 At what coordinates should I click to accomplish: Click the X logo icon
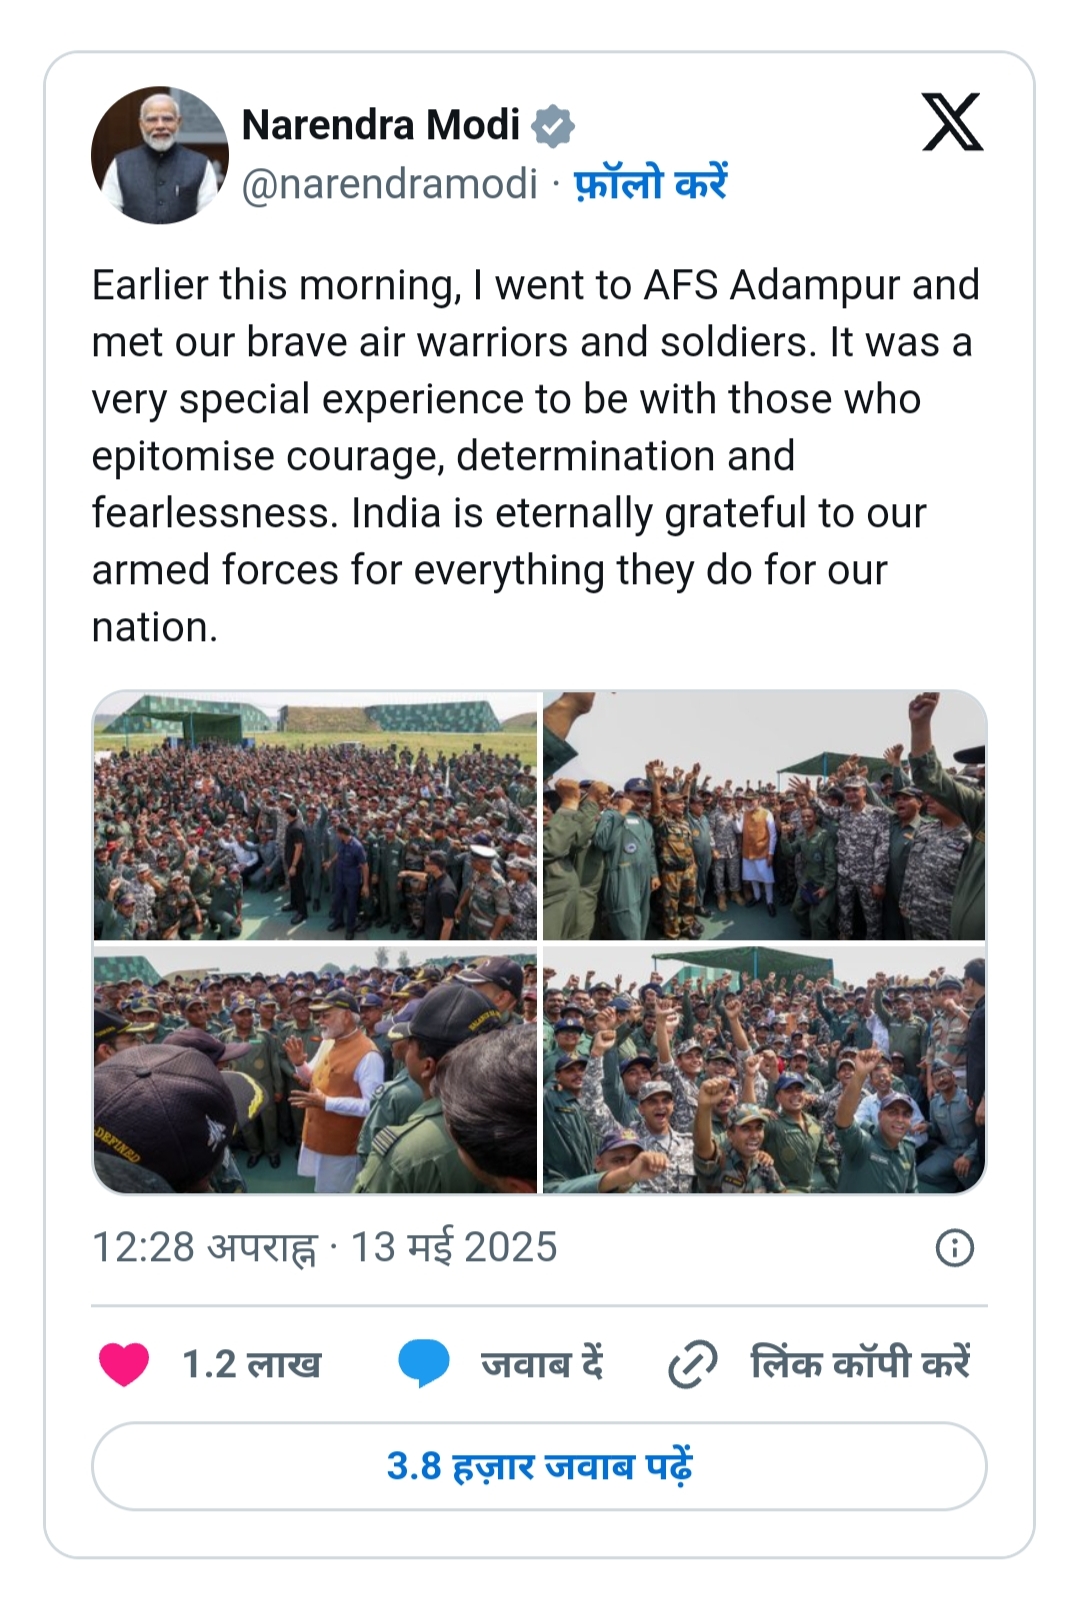point(952,122)
